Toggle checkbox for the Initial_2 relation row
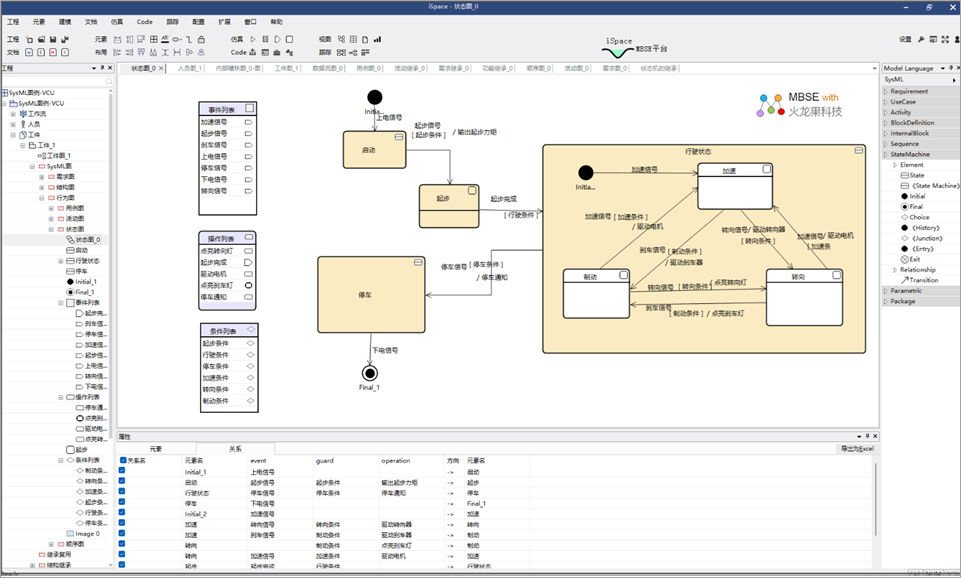961x578 pixels. pos(122,512)
